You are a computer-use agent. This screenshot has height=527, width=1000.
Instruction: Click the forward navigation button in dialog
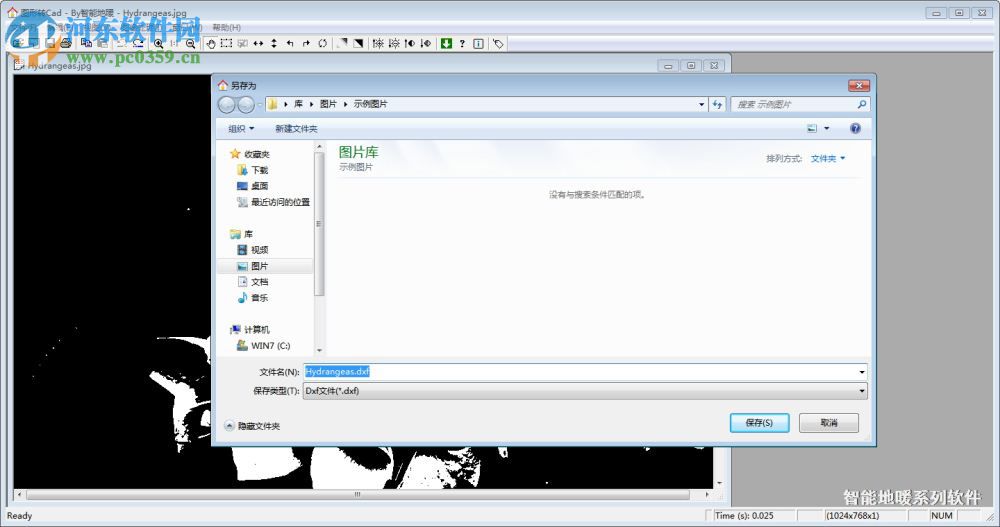246,104
